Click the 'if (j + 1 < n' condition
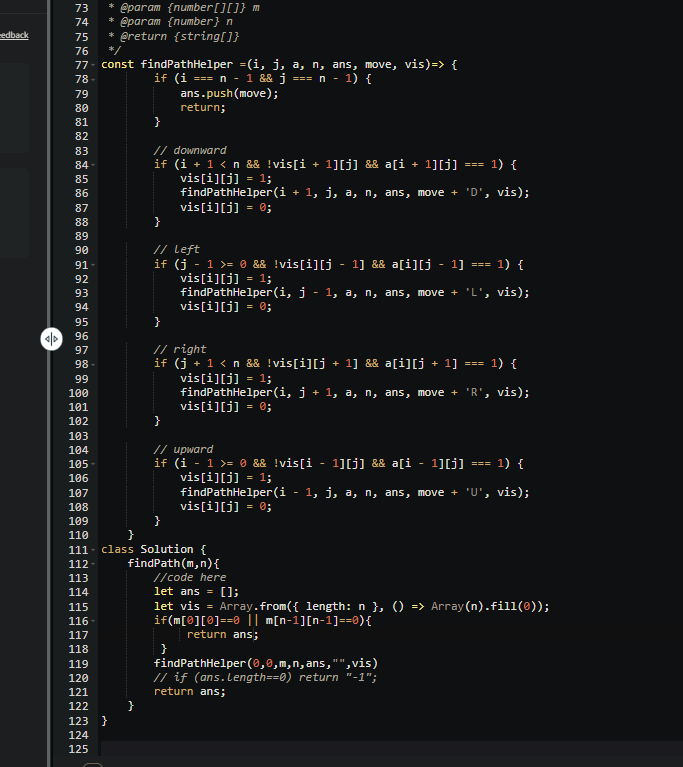683x767 pixels. point(335,363)
